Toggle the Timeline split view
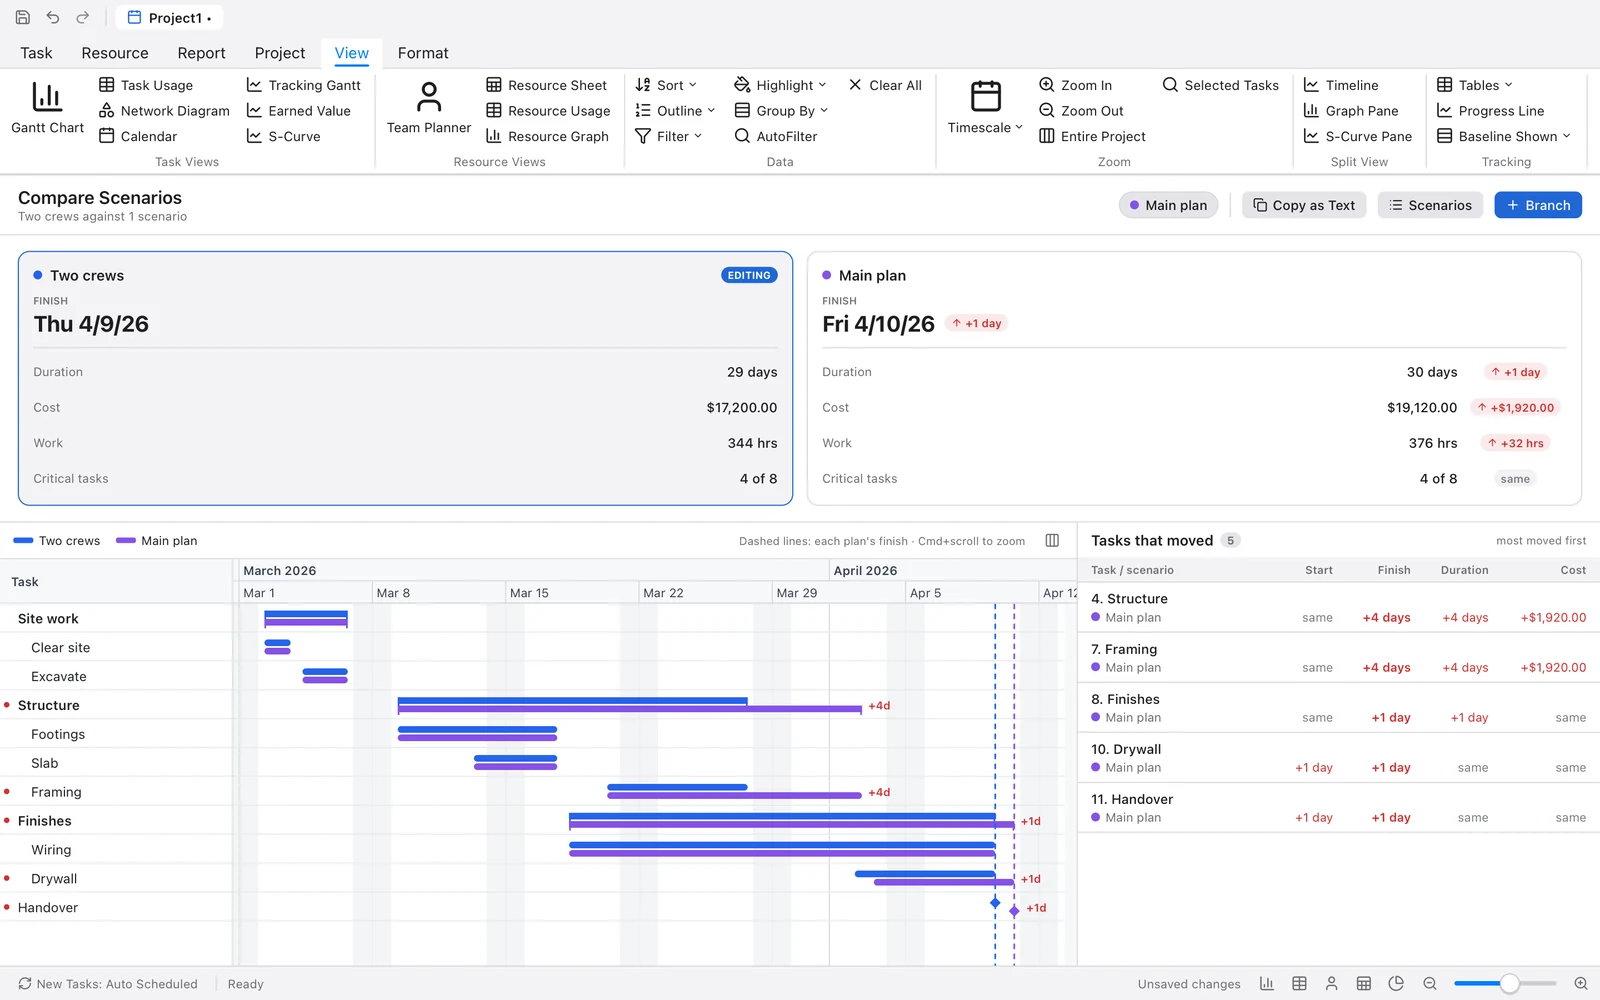The height and width of the screenshot is (1000, 1600). 1341,85
